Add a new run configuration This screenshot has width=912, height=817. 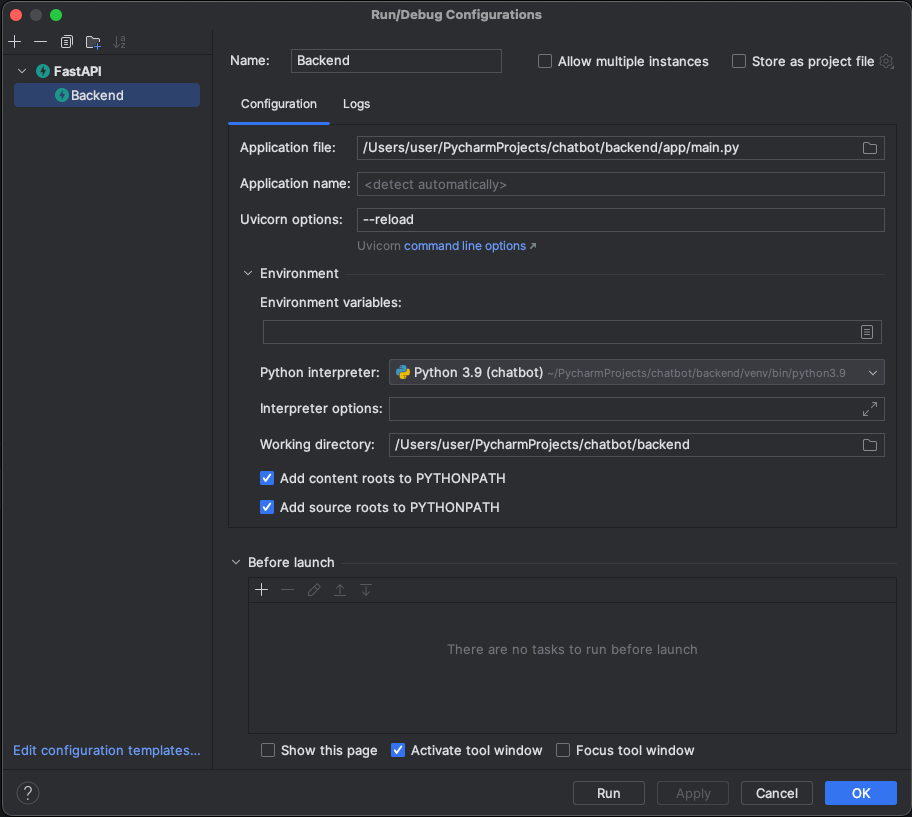pos(15,42)
